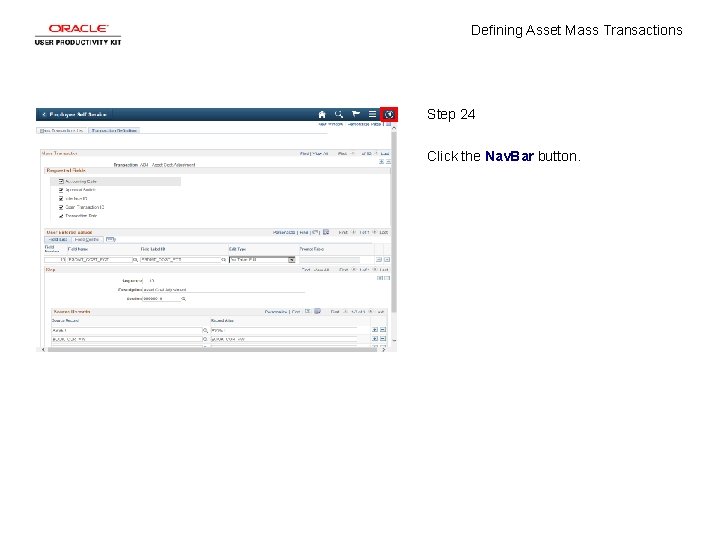The image size is (720, 540).
Task: Open the New Window link
Action: (x=331, y=124)
